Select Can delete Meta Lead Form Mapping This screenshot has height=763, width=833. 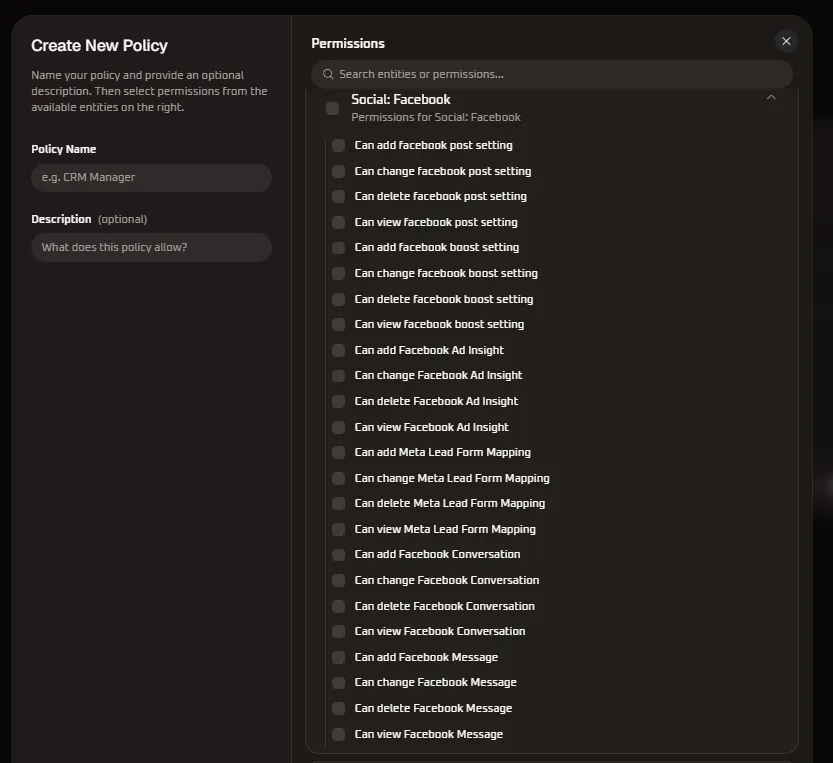pyautogui.click(x=338, y=503)
